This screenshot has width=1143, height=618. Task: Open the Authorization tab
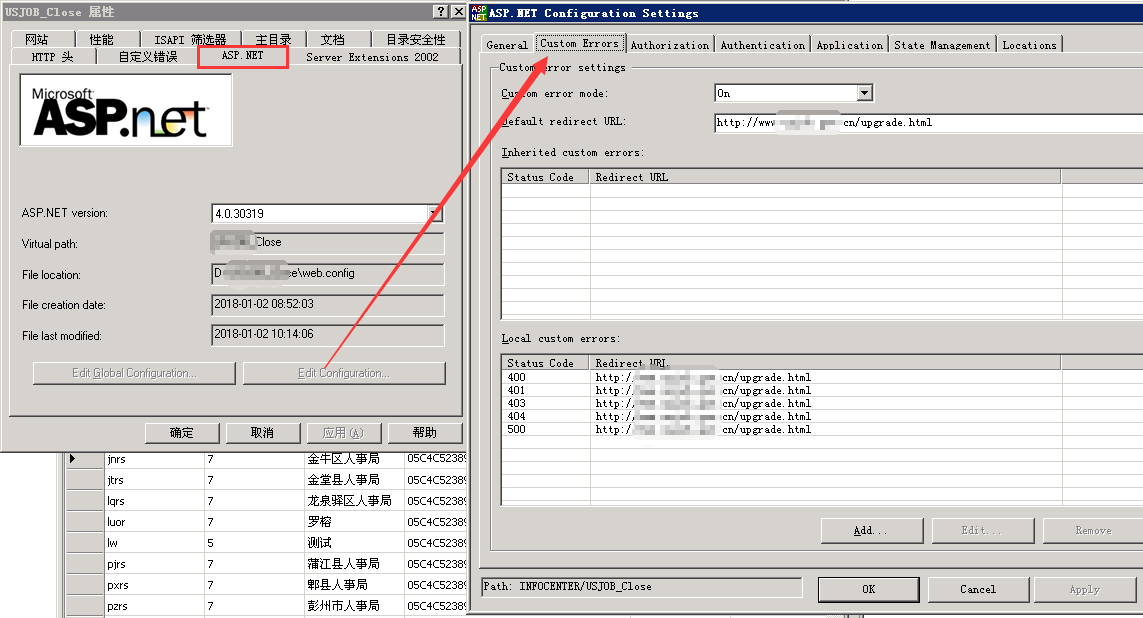670,44
